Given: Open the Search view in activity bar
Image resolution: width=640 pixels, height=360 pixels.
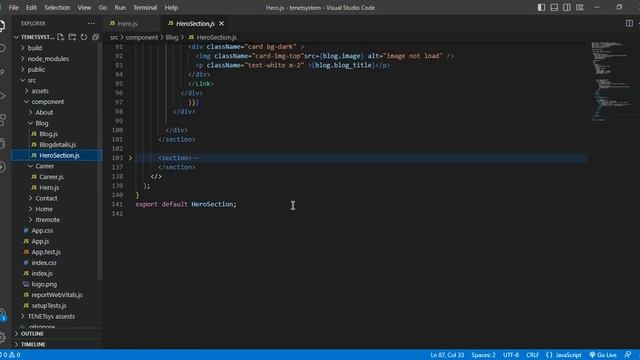Looking at the screenshot, I should 2,48.
